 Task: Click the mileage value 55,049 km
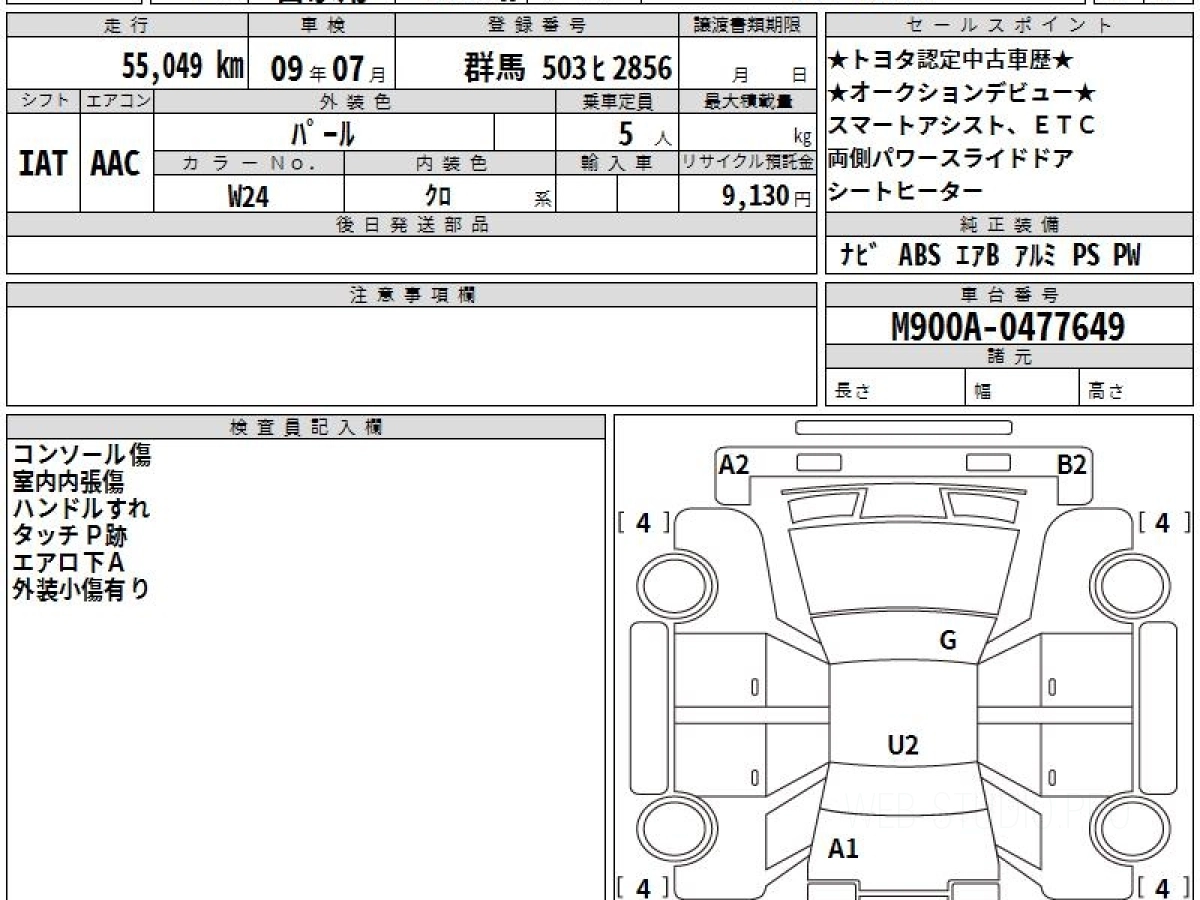pyautogui.click(x=183, y=67)
